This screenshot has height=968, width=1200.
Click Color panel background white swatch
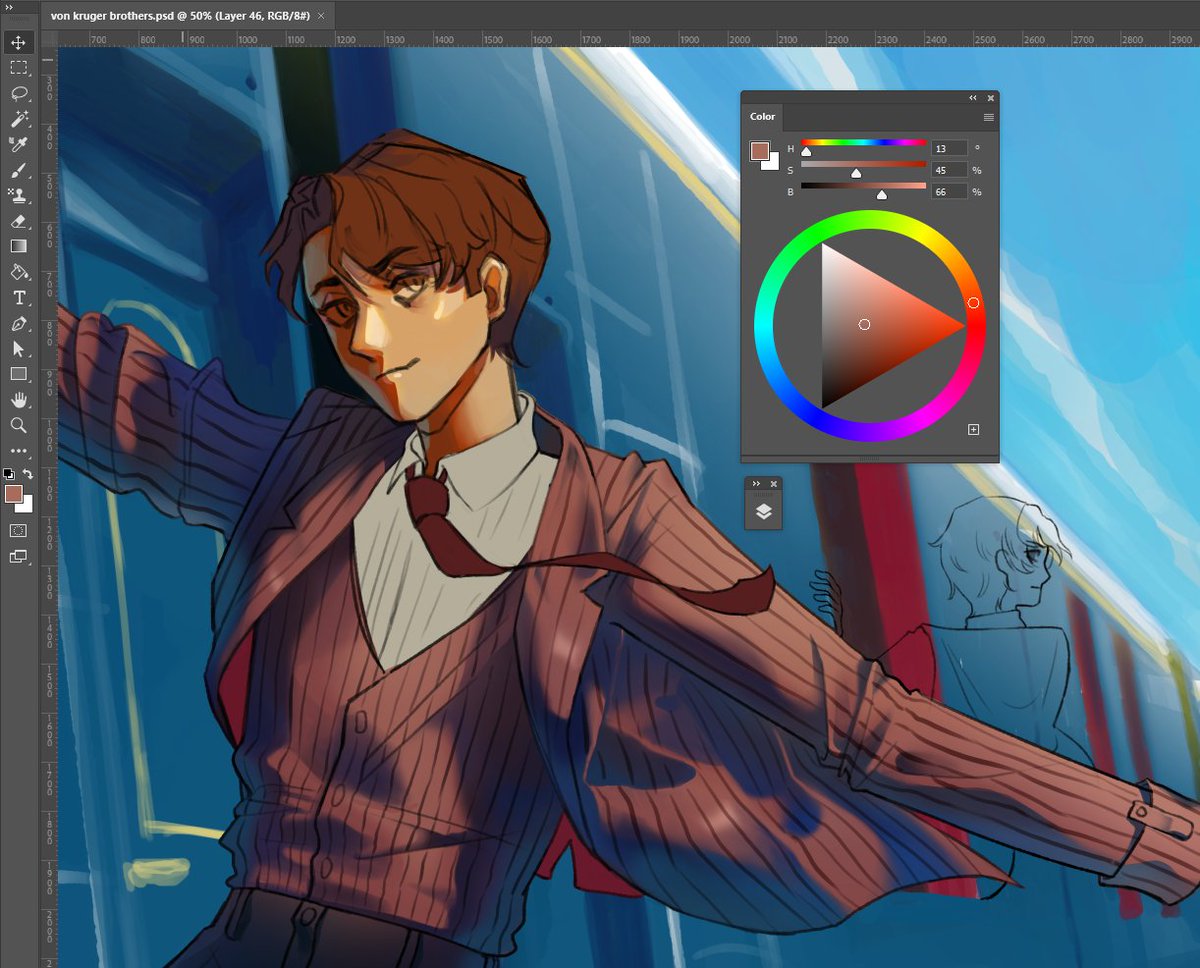click(773, 164)
